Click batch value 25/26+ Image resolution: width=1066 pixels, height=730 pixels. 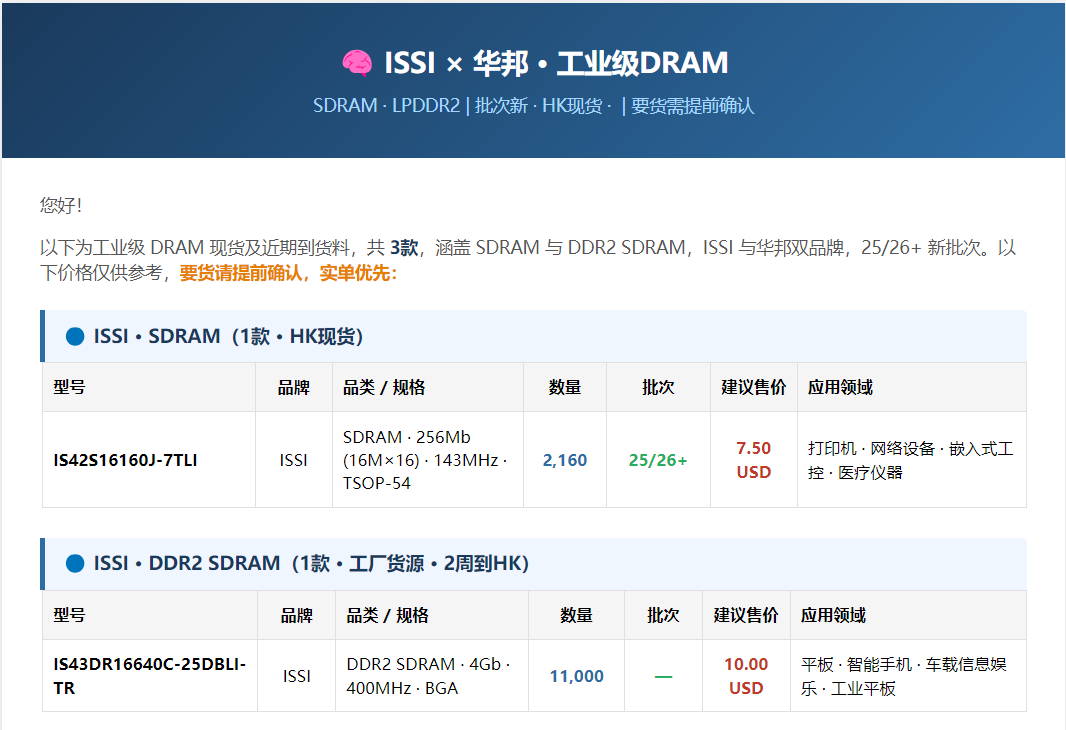click(x=658, y=460)
